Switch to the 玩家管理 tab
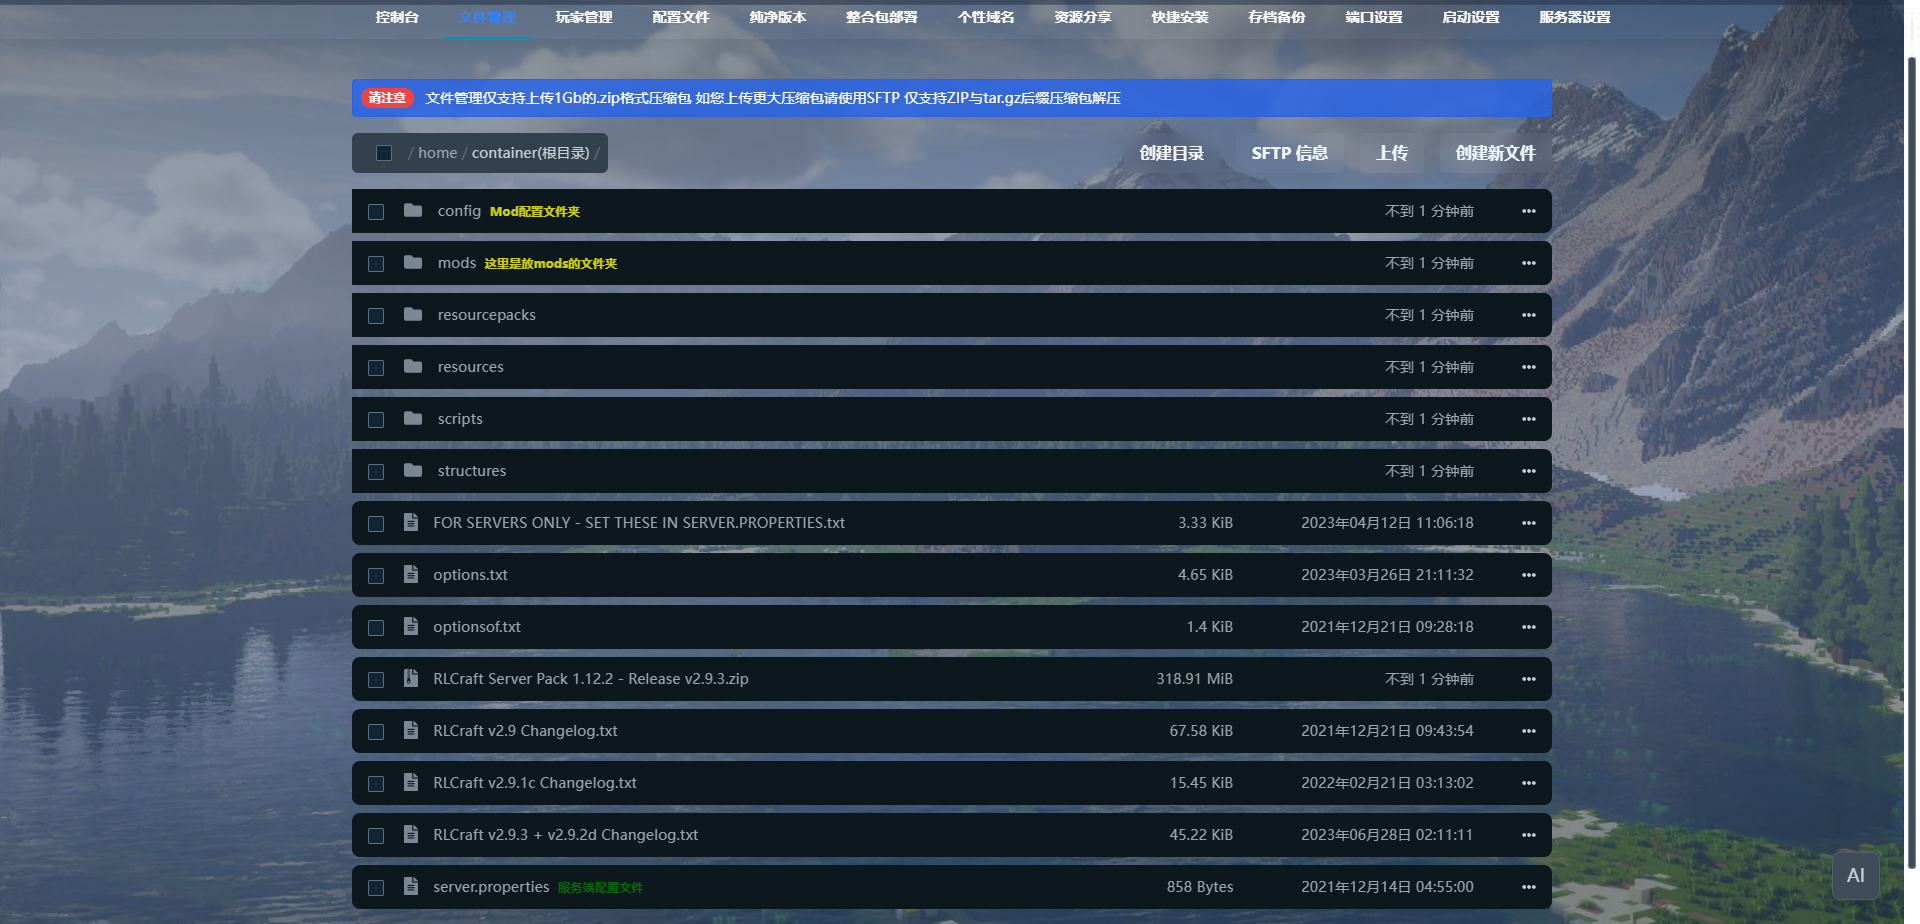Screen dimensions: 1920x924 (x=584, y=17)
